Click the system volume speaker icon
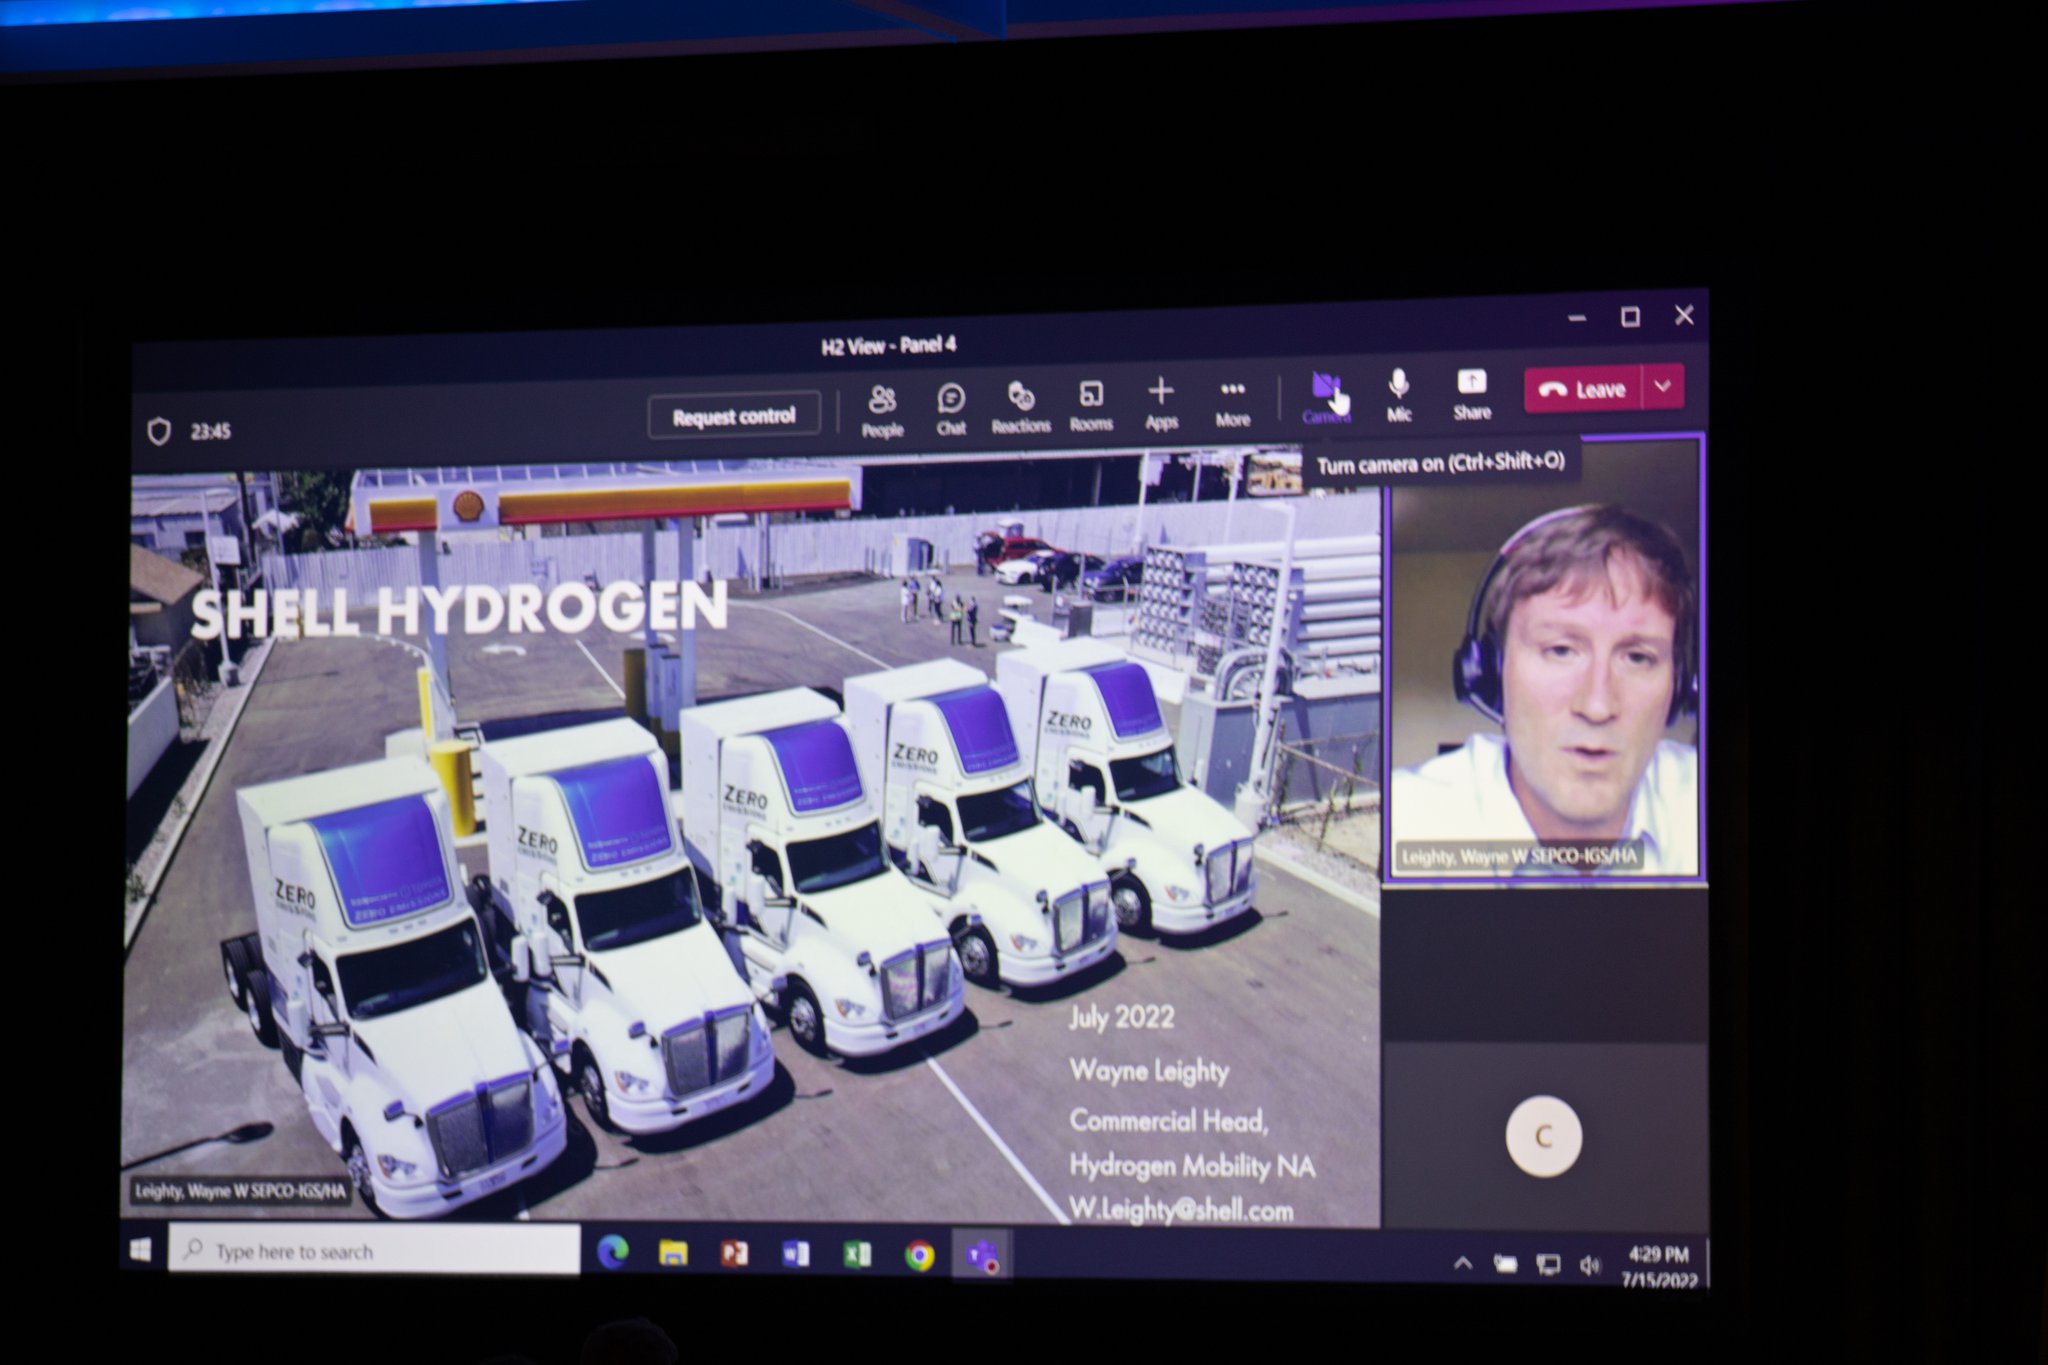 pos(1589,1265)
